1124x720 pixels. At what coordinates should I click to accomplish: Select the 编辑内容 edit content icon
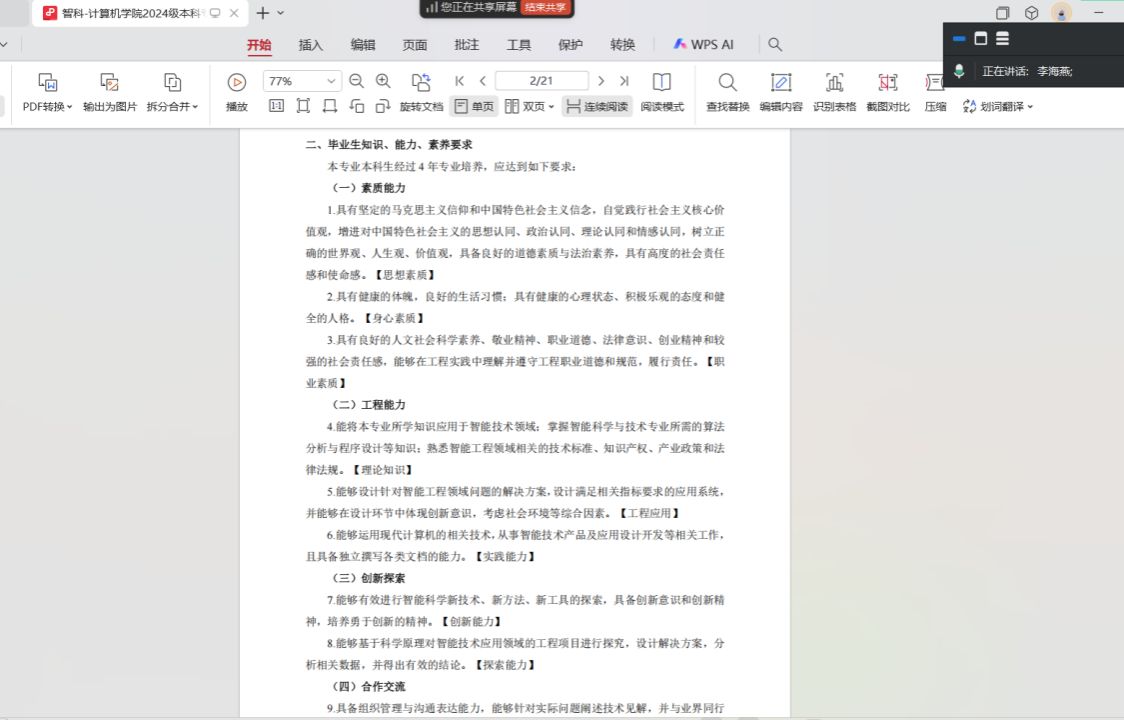pos(780,83)
